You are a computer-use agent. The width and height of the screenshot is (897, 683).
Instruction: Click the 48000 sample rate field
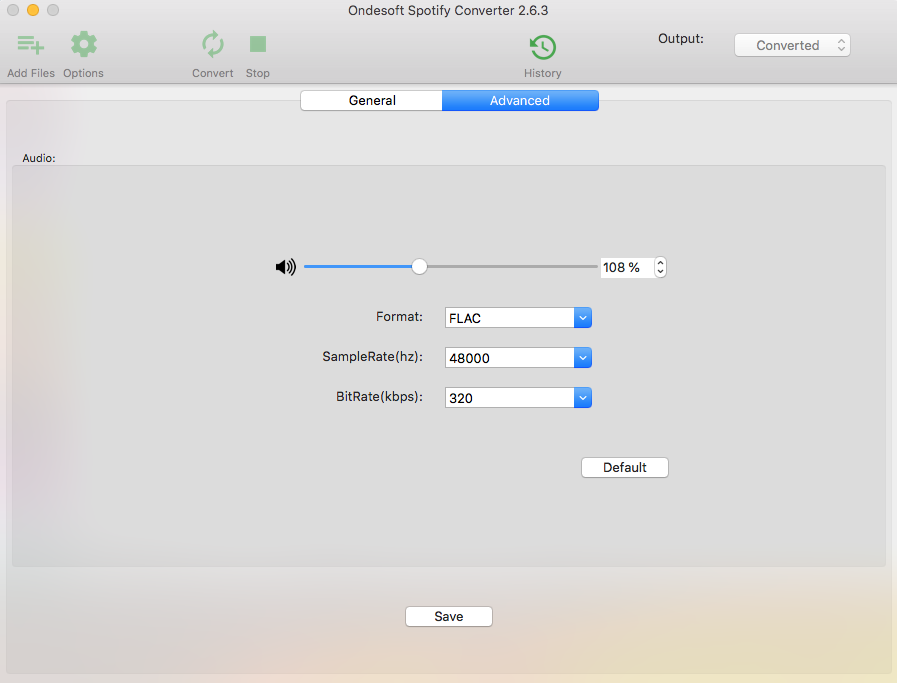pyautogui.click(x=510, y=358)
